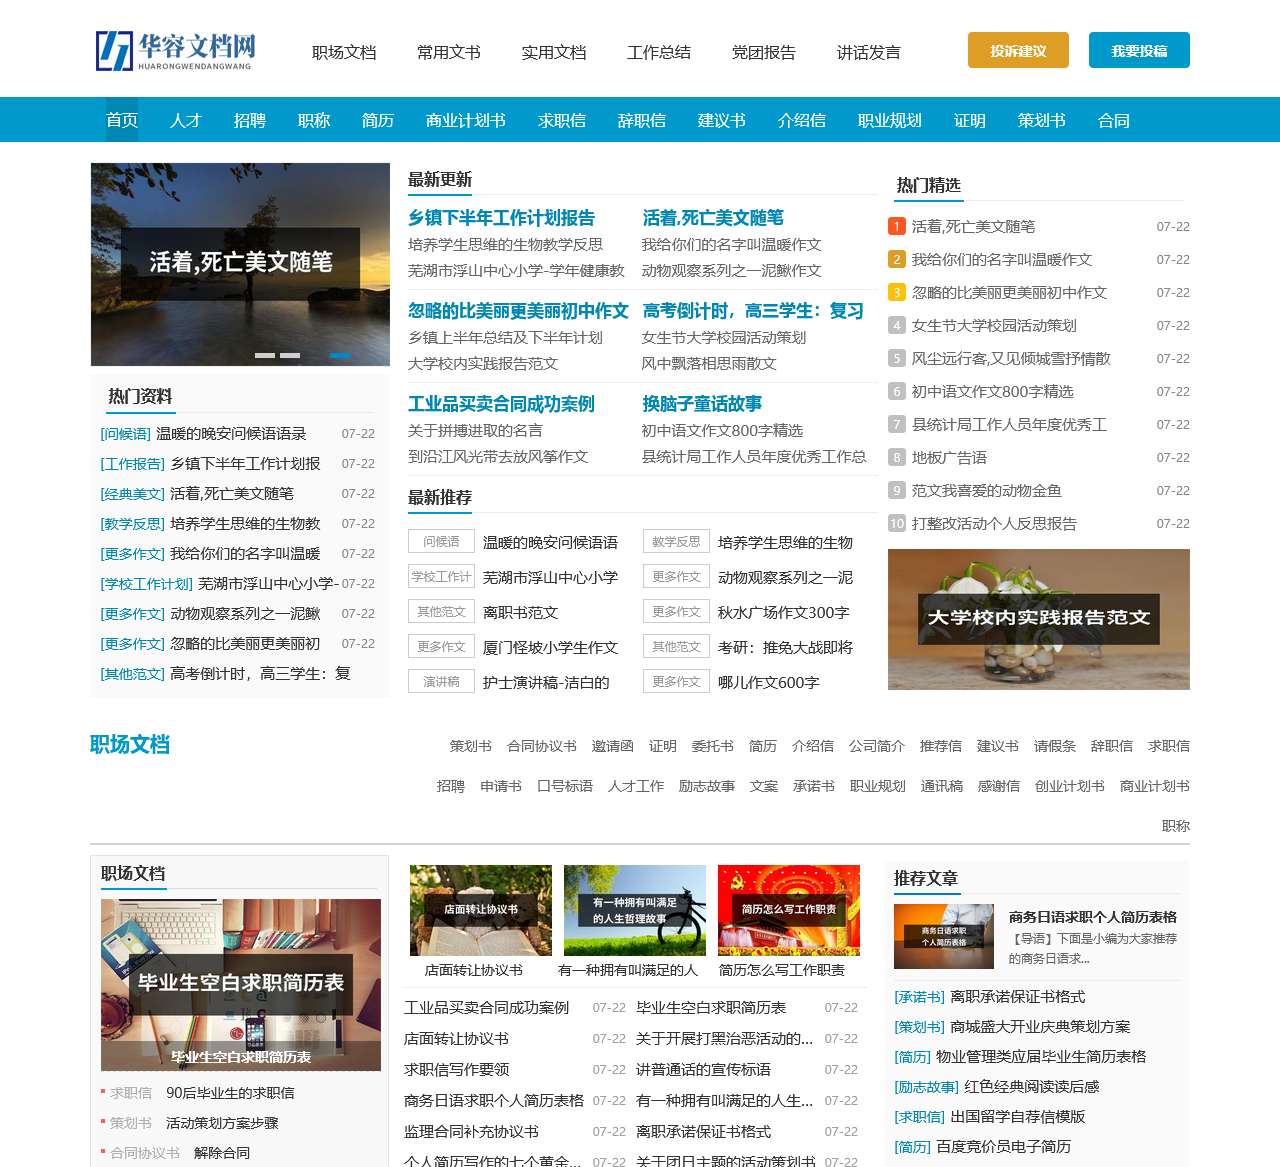The width and height of the screenshot is (1280, 1167).
Task: Click the 学校工作计划 tag box
Action: point(441,576)
